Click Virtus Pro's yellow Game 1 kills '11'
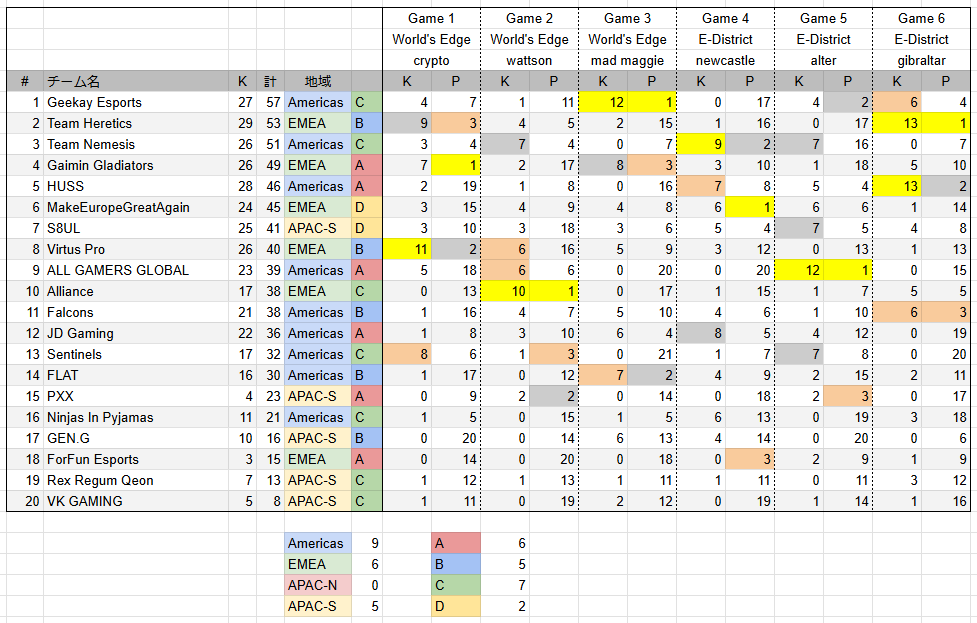The image size is (977, 623). click(407, 249)
